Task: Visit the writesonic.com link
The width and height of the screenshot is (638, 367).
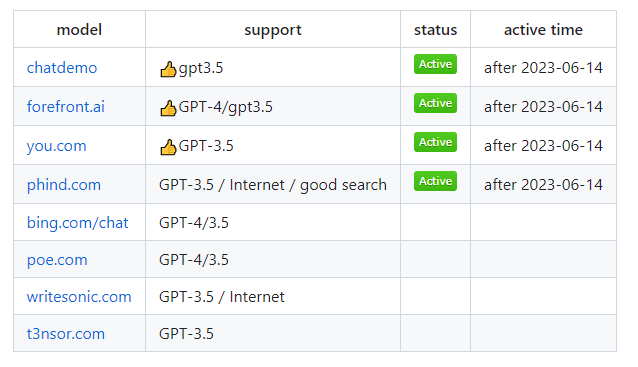Action: 79,297
